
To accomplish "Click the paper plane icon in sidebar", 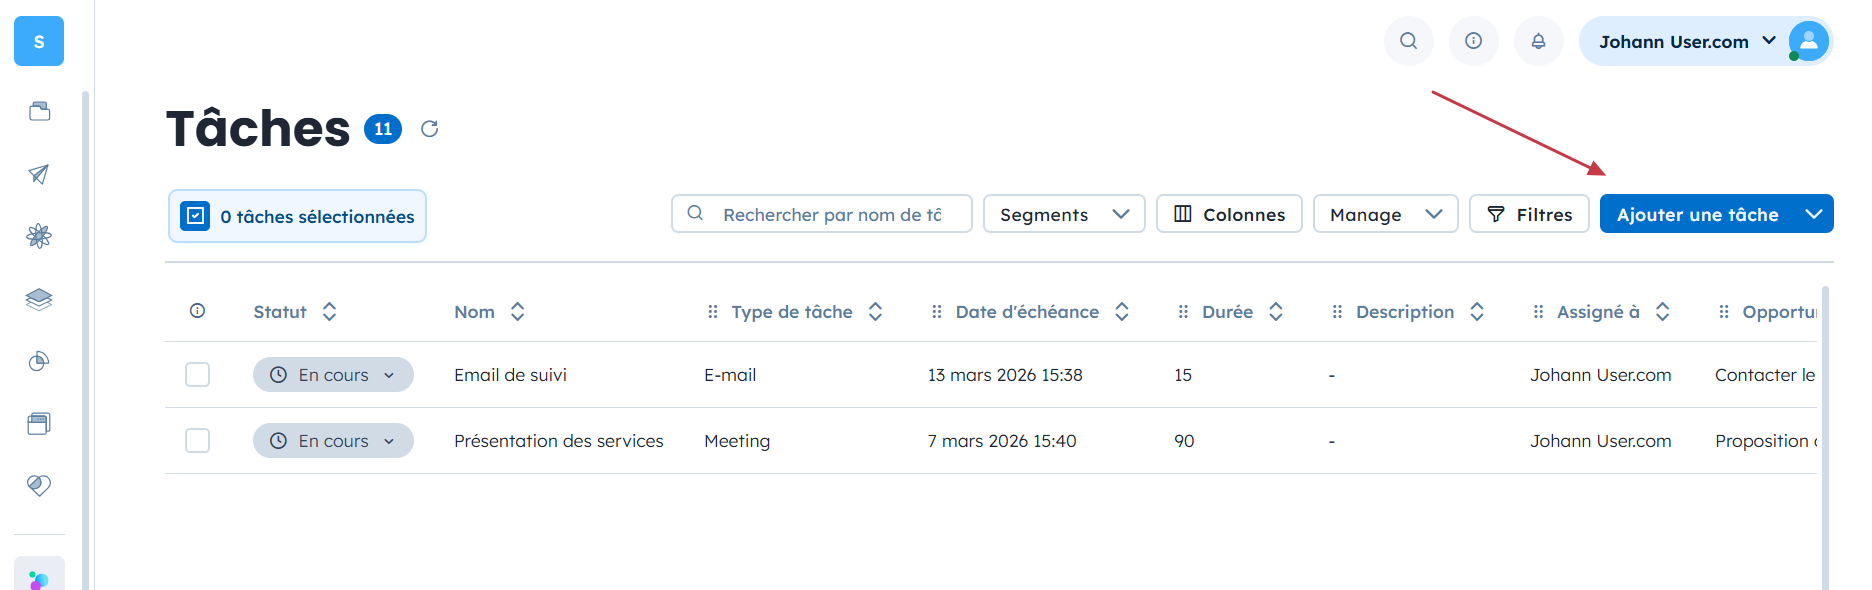I will tap(39, 174).
